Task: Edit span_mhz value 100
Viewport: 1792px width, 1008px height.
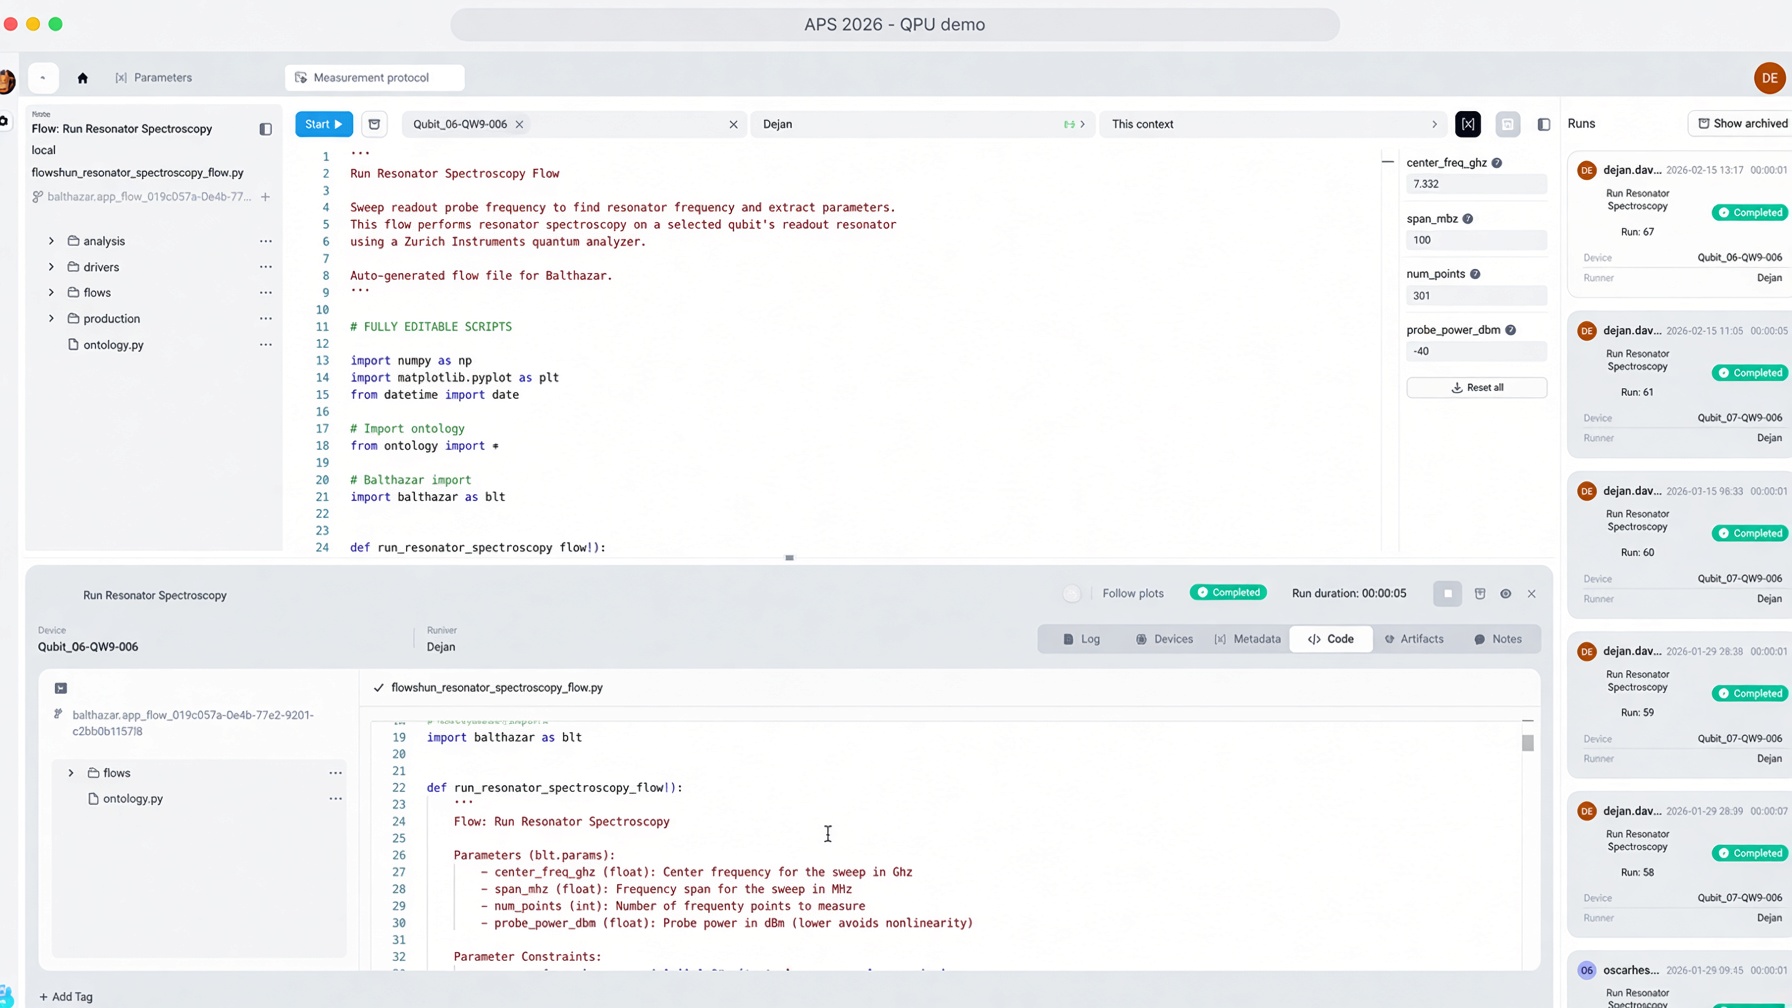Action: pos(1476,240)
